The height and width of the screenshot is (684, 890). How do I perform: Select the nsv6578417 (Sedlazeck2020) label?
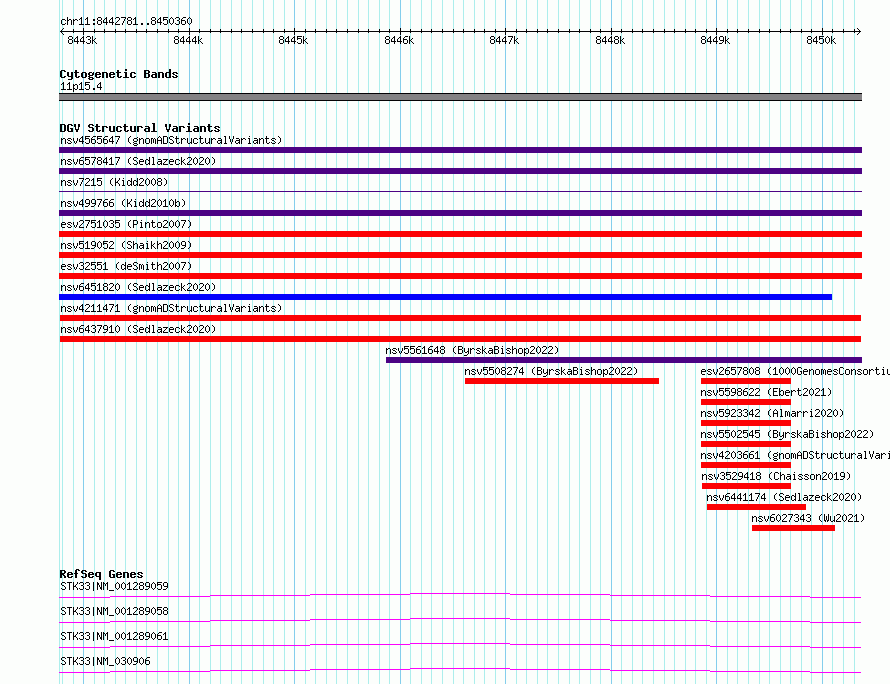[x=138, y=161]
